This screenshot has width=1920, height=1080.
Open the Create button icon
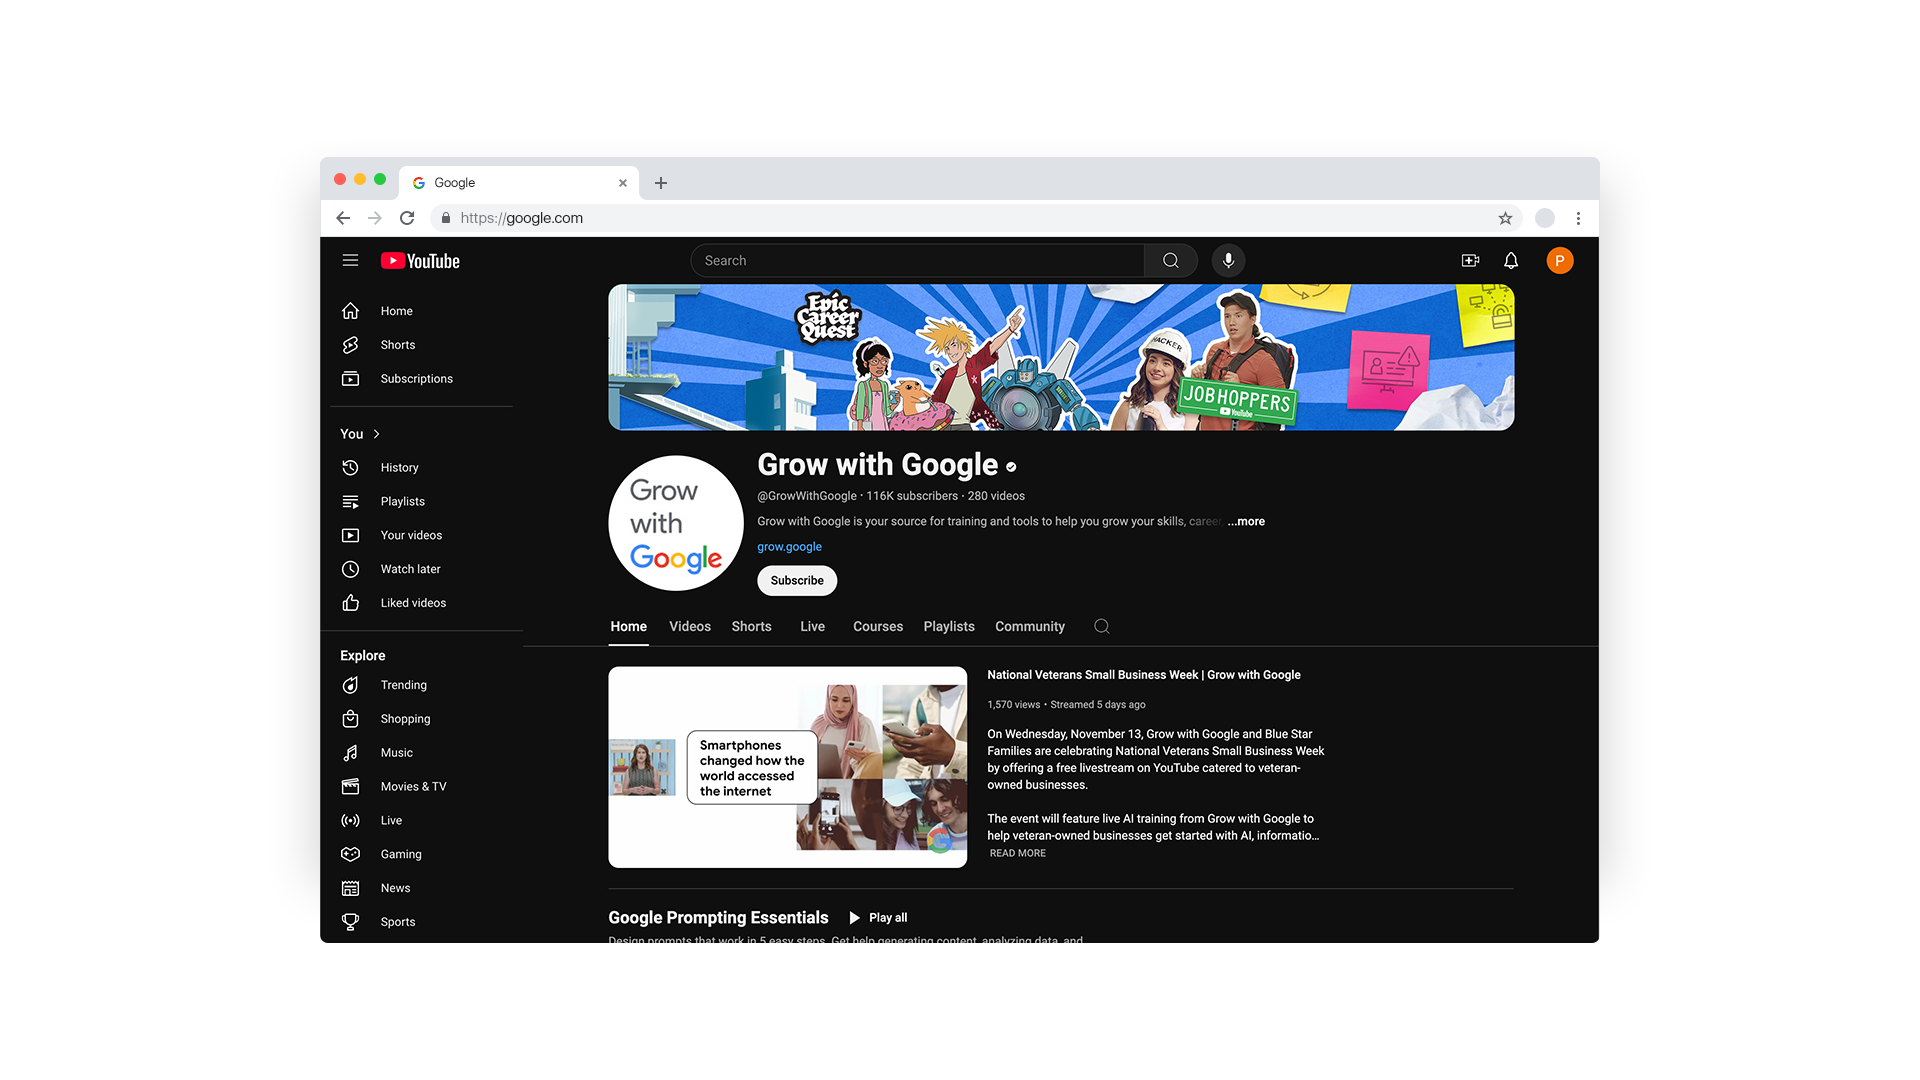1470,260
